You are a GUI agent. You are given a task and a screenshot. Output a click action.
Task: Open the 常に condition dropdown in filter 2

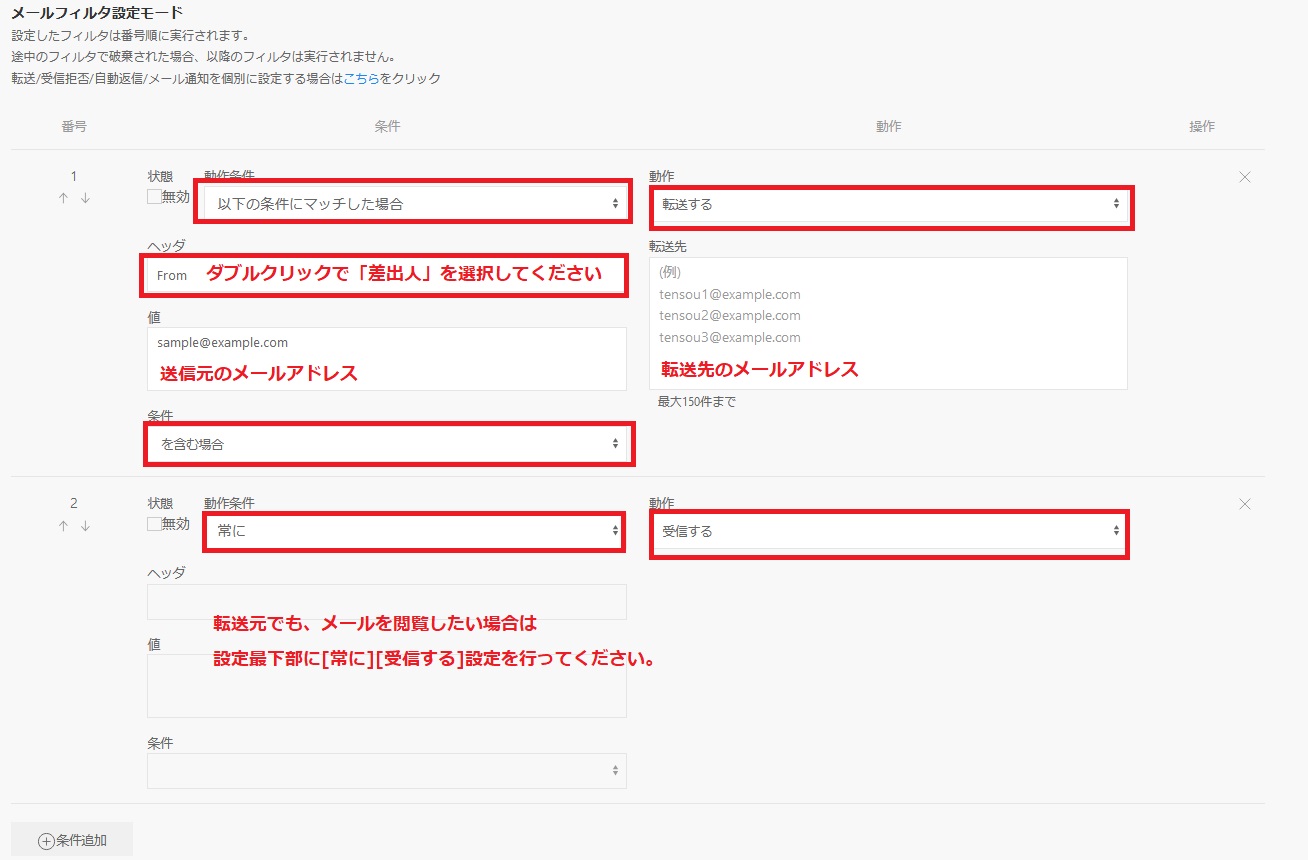pos(414,531)
